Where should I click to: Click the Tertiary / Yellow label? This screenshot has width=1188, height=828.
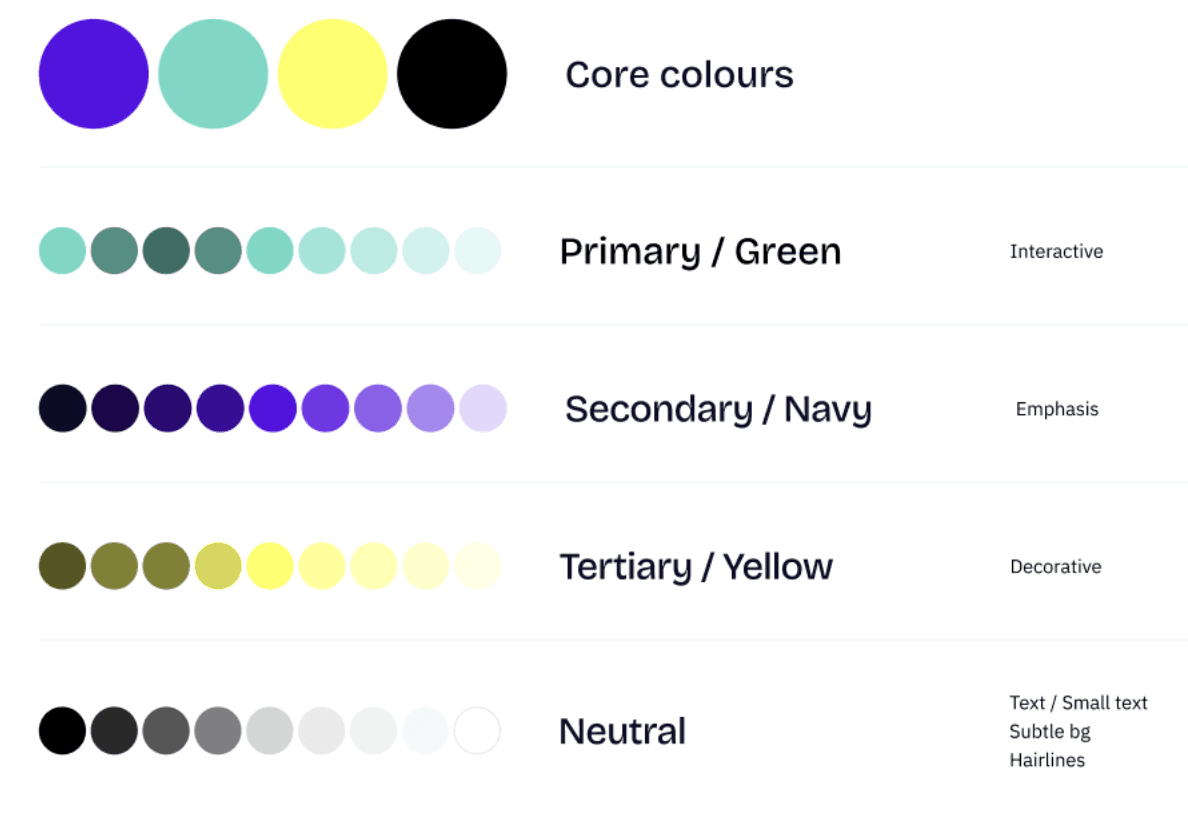click(696, 567)
